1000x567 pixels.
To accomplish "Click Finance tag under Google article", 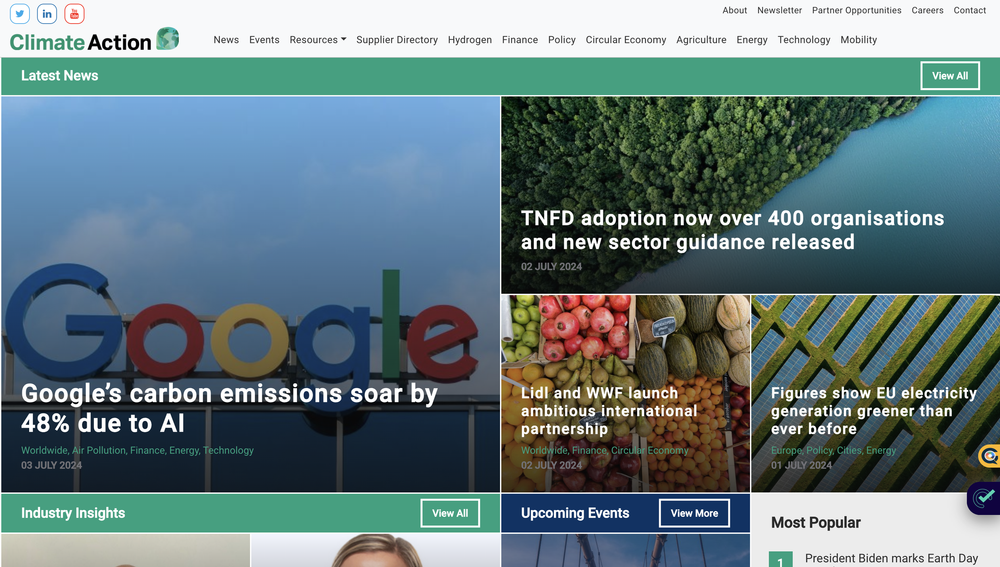I will pyautogui.click(x=147, y=450).
